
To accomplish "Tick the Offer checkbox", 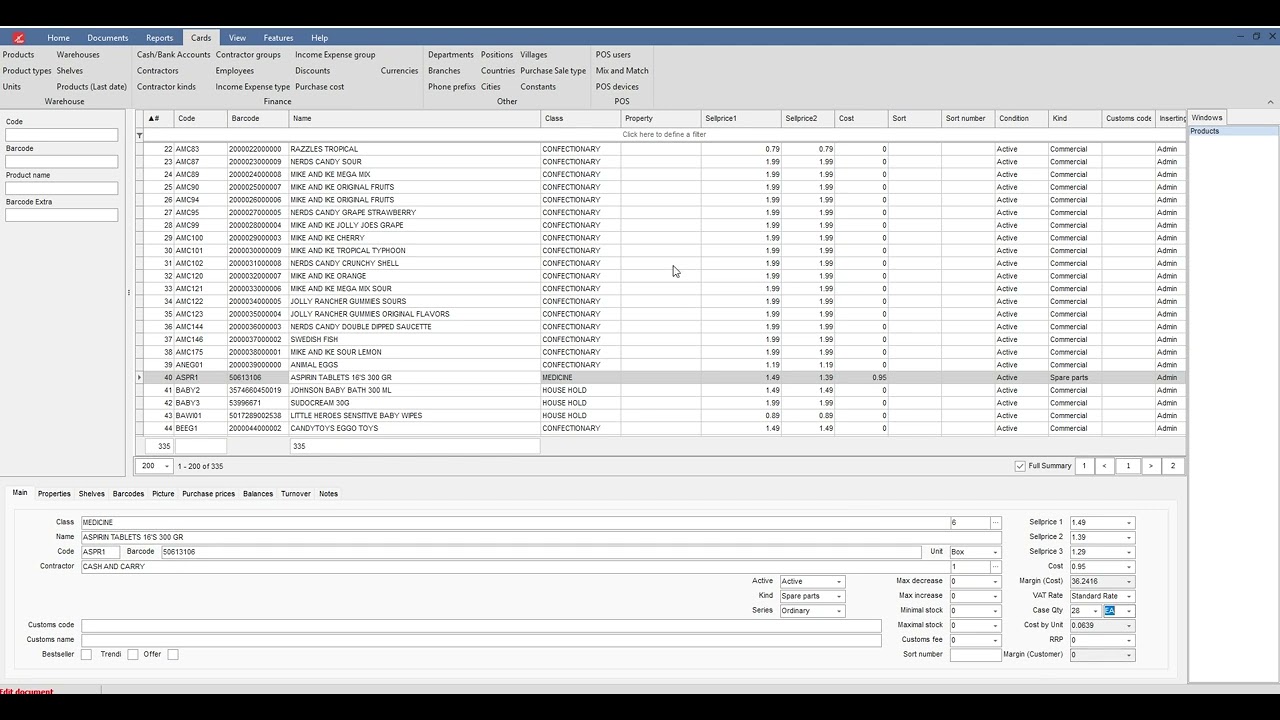I will (173, 654).
